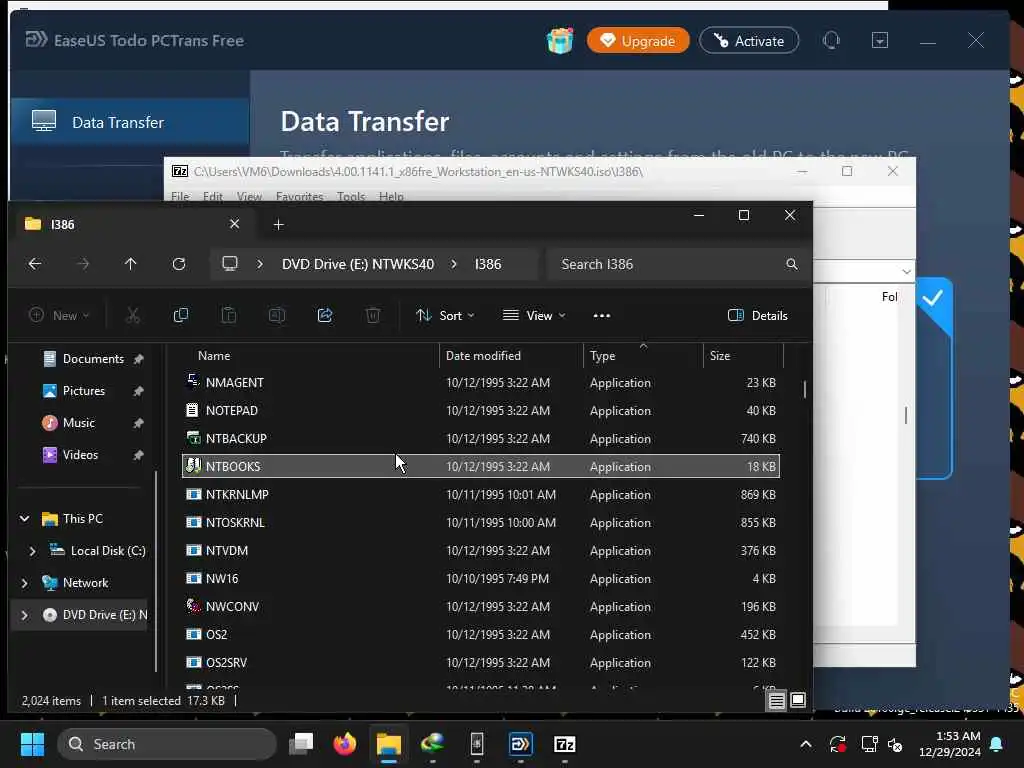The width and height of the screenshot is (1024, 768).
Task: Click the search magnifier in Explorer
Action: [x=792, y=264]
